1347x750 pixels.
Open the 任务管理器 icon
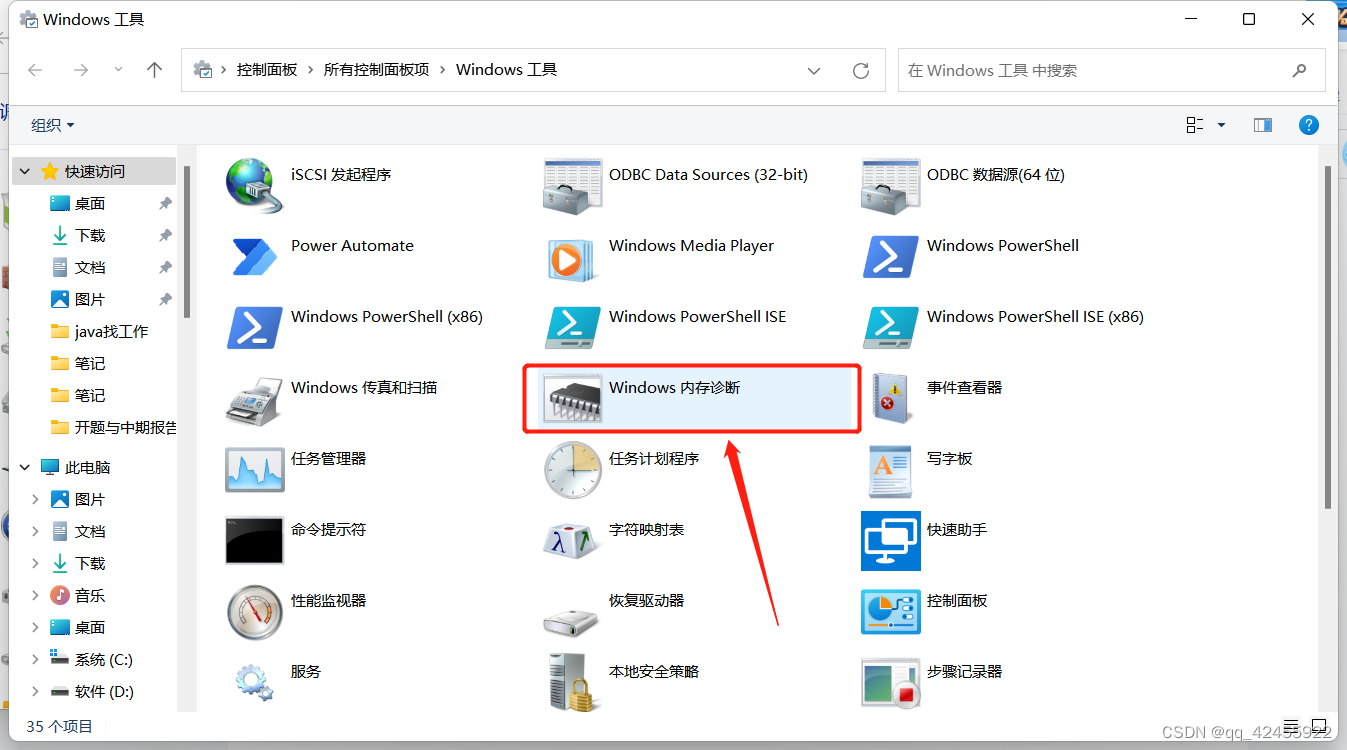pos(255,470)
